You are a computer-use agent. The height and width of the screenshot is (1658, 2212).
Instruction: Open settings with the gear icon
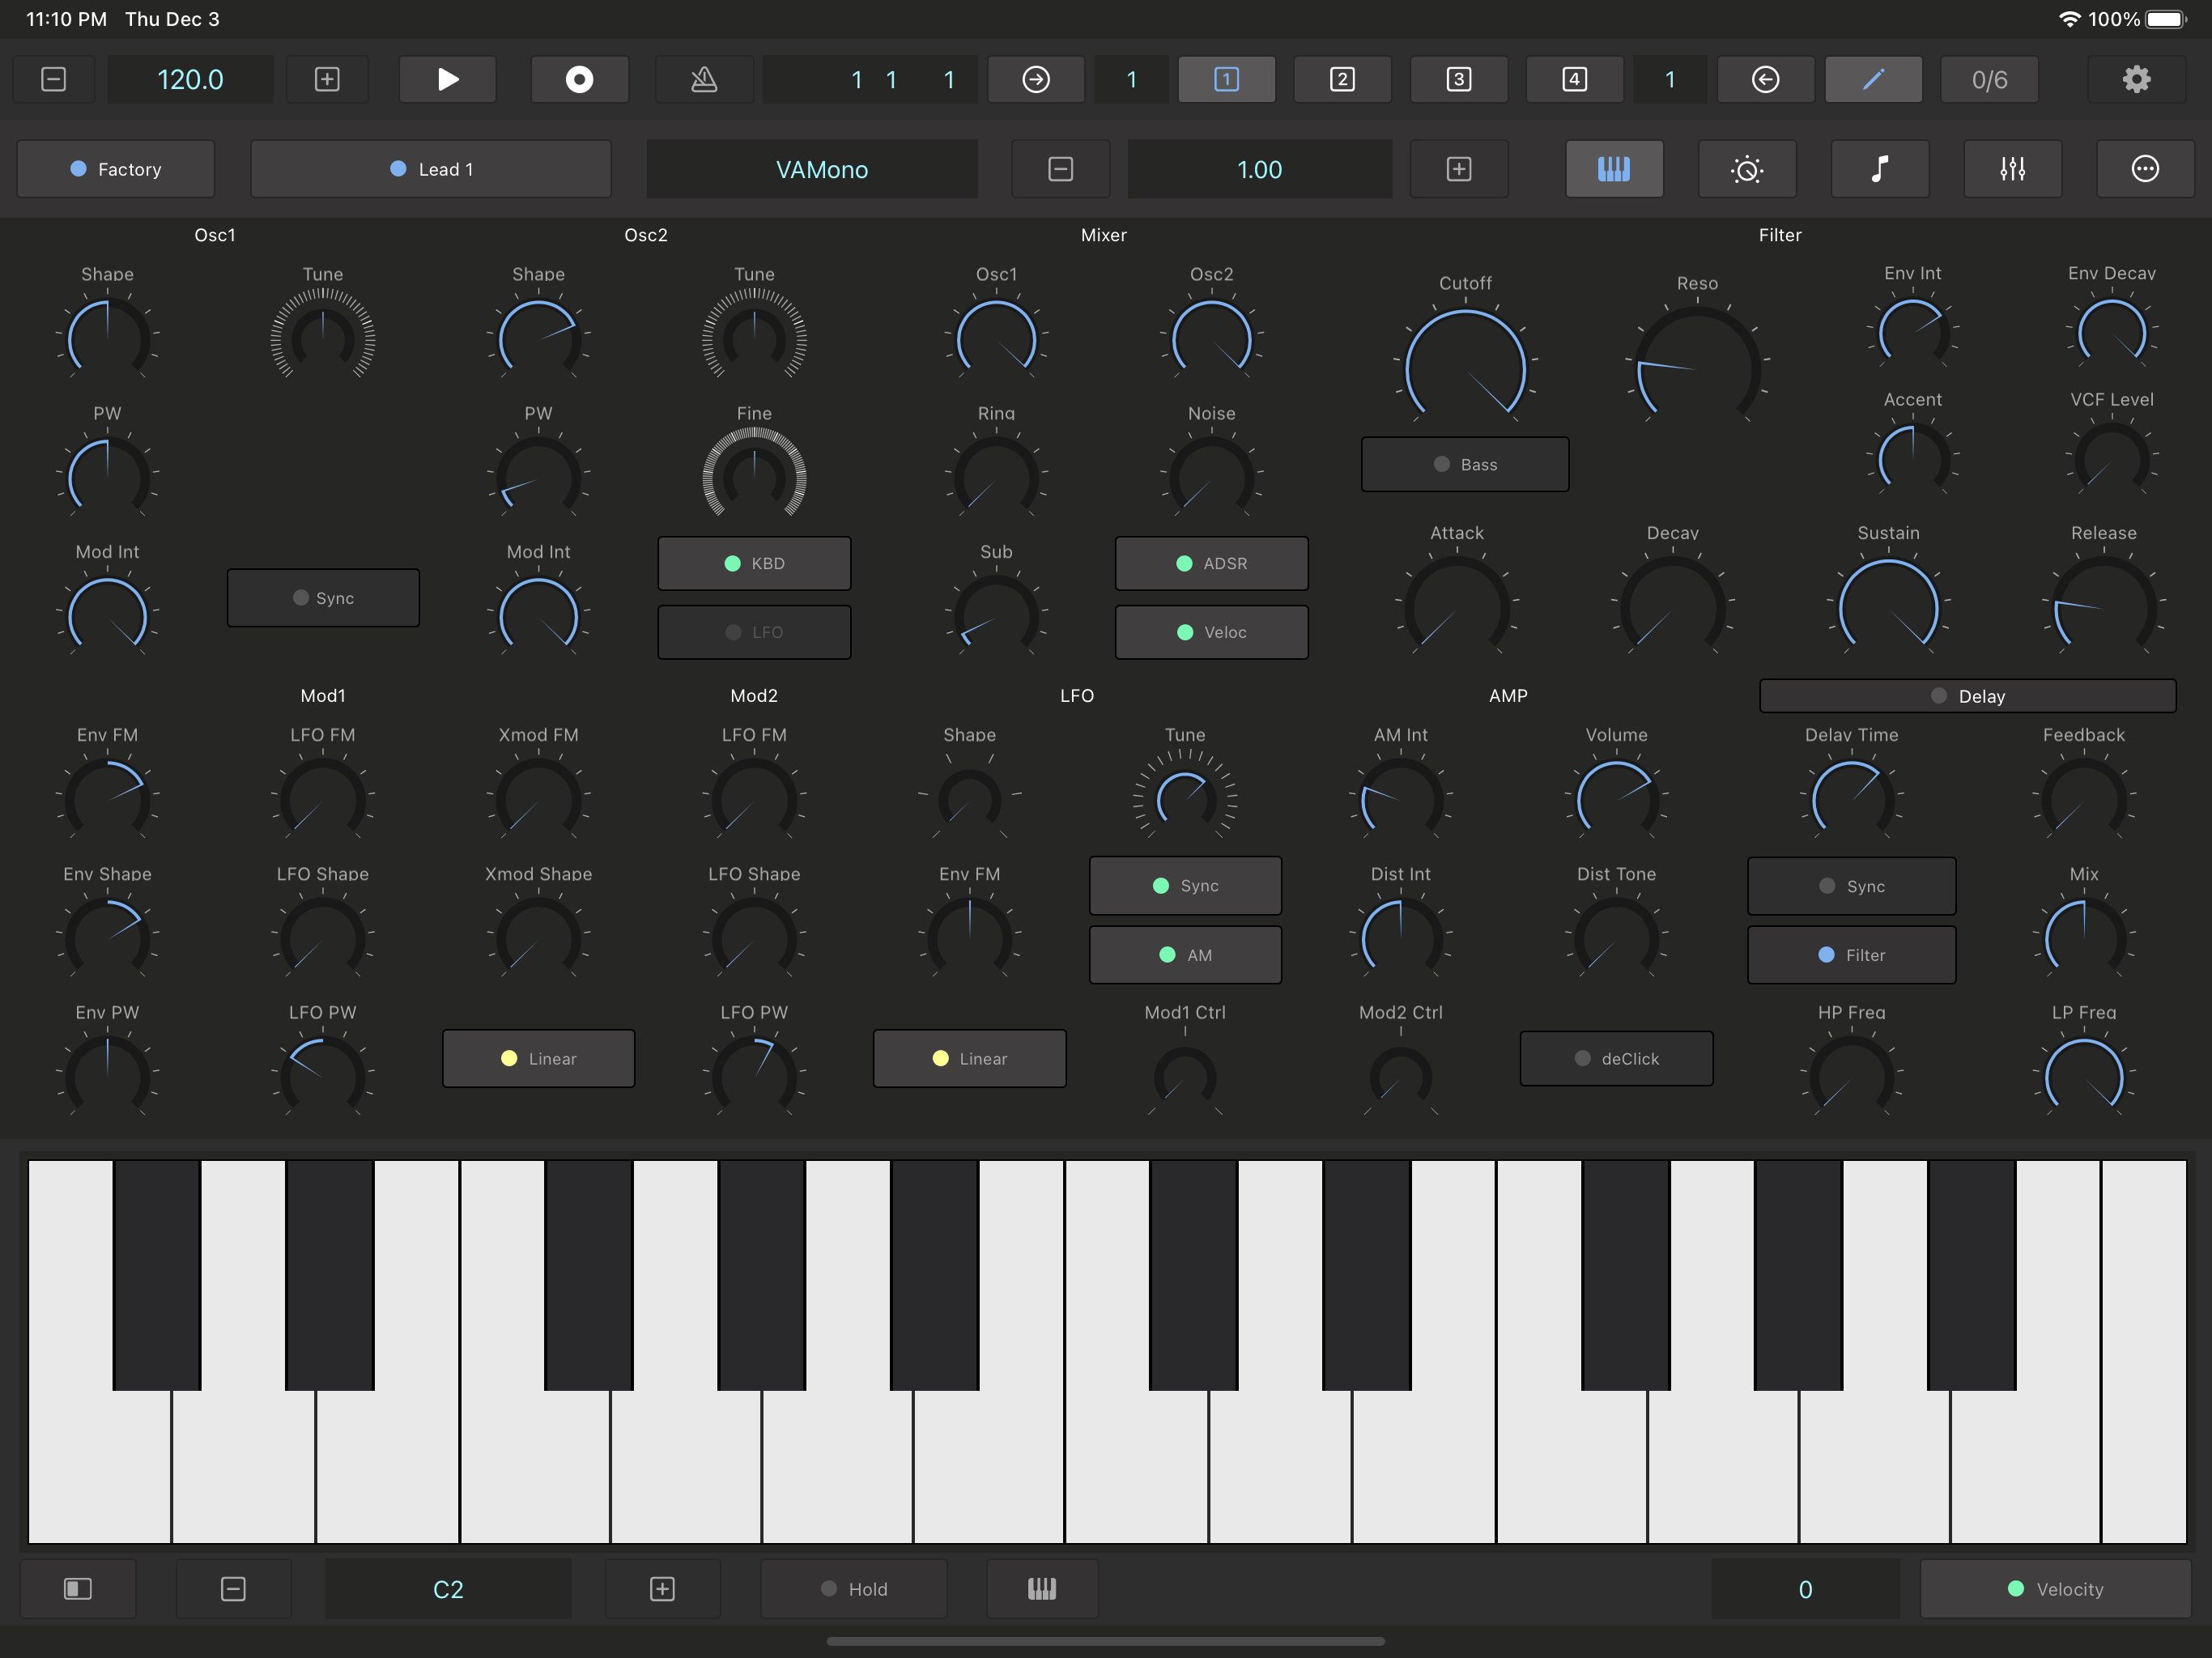point(2136,79)
